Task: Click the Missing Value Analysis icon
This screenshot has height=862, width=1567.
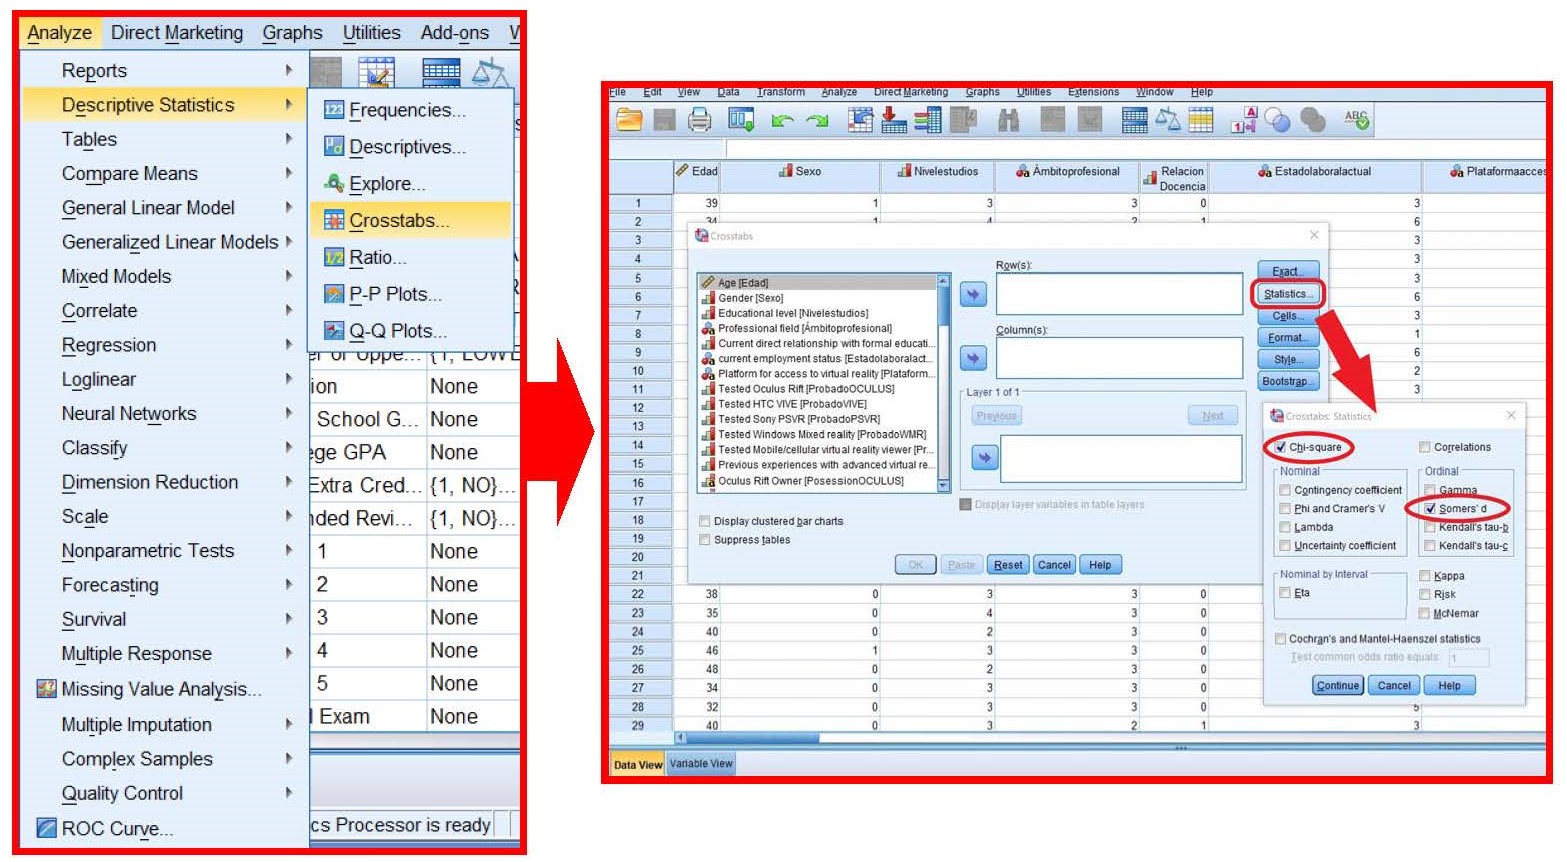Action: click(46, 689)
